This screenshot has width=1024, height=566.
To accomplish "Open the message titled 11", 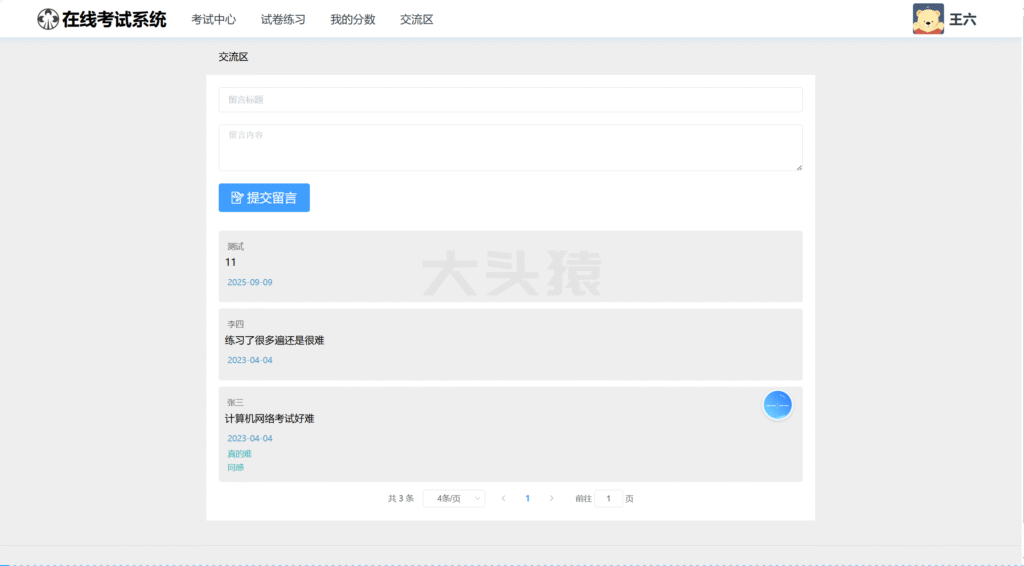I will [231, 262].
